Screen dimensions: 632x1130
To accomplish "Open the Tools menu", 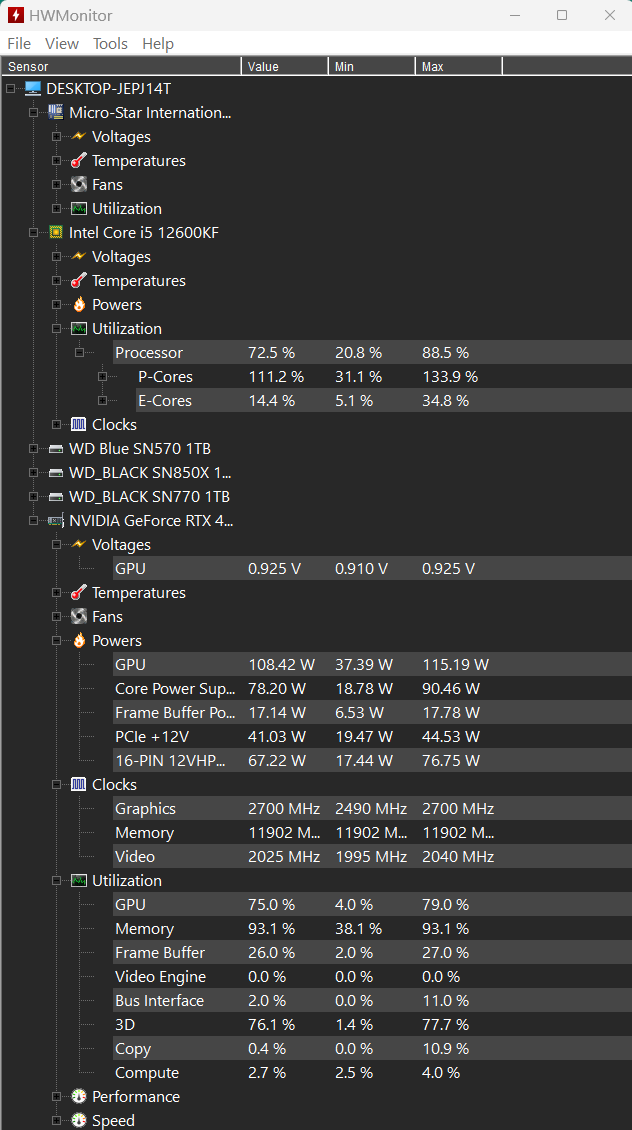I will 110,43.
